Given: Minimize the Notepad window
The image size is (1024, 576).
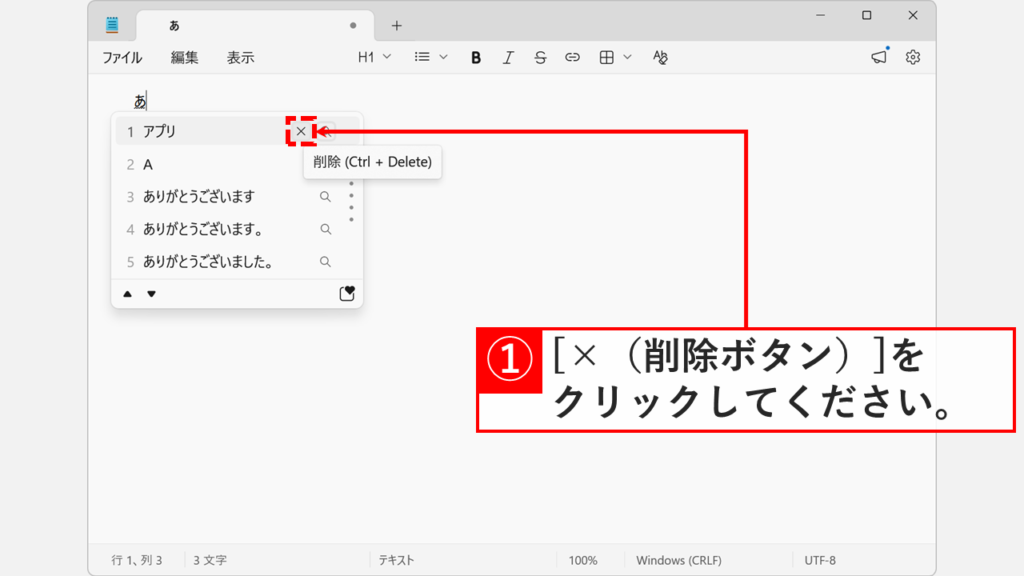Looking at the screenshot, I should point(821,15).
